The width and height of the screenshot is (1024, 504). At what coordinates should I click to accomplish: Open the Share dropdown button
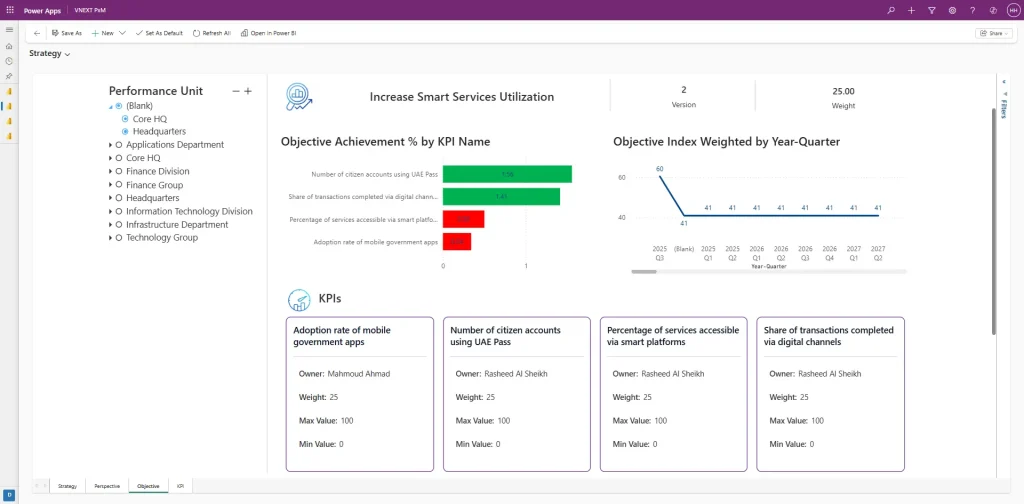click(x=992, y=33)
